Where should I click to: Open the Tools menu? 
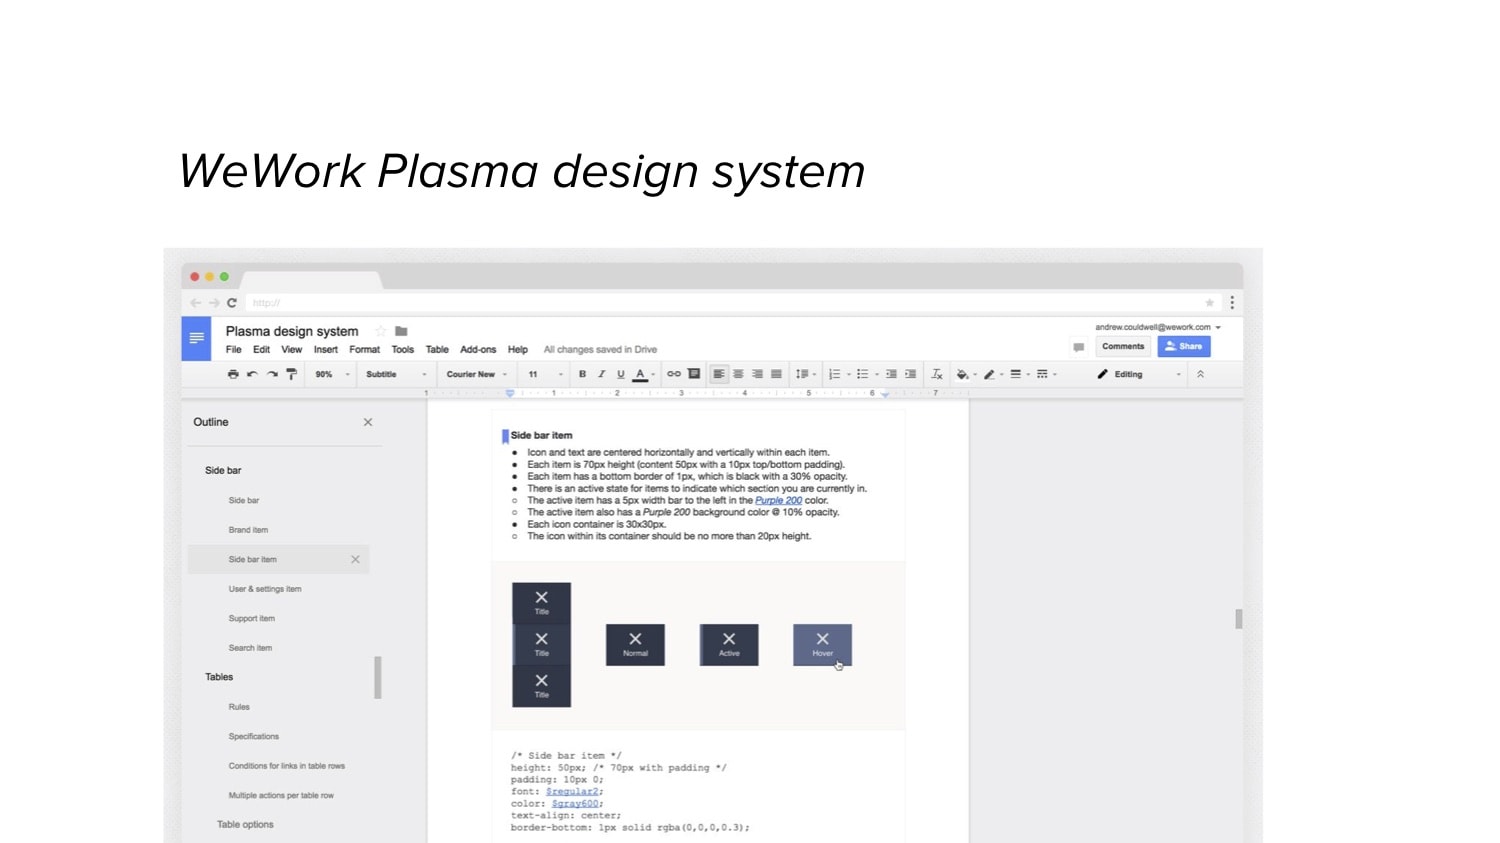[x=402, y=350]
